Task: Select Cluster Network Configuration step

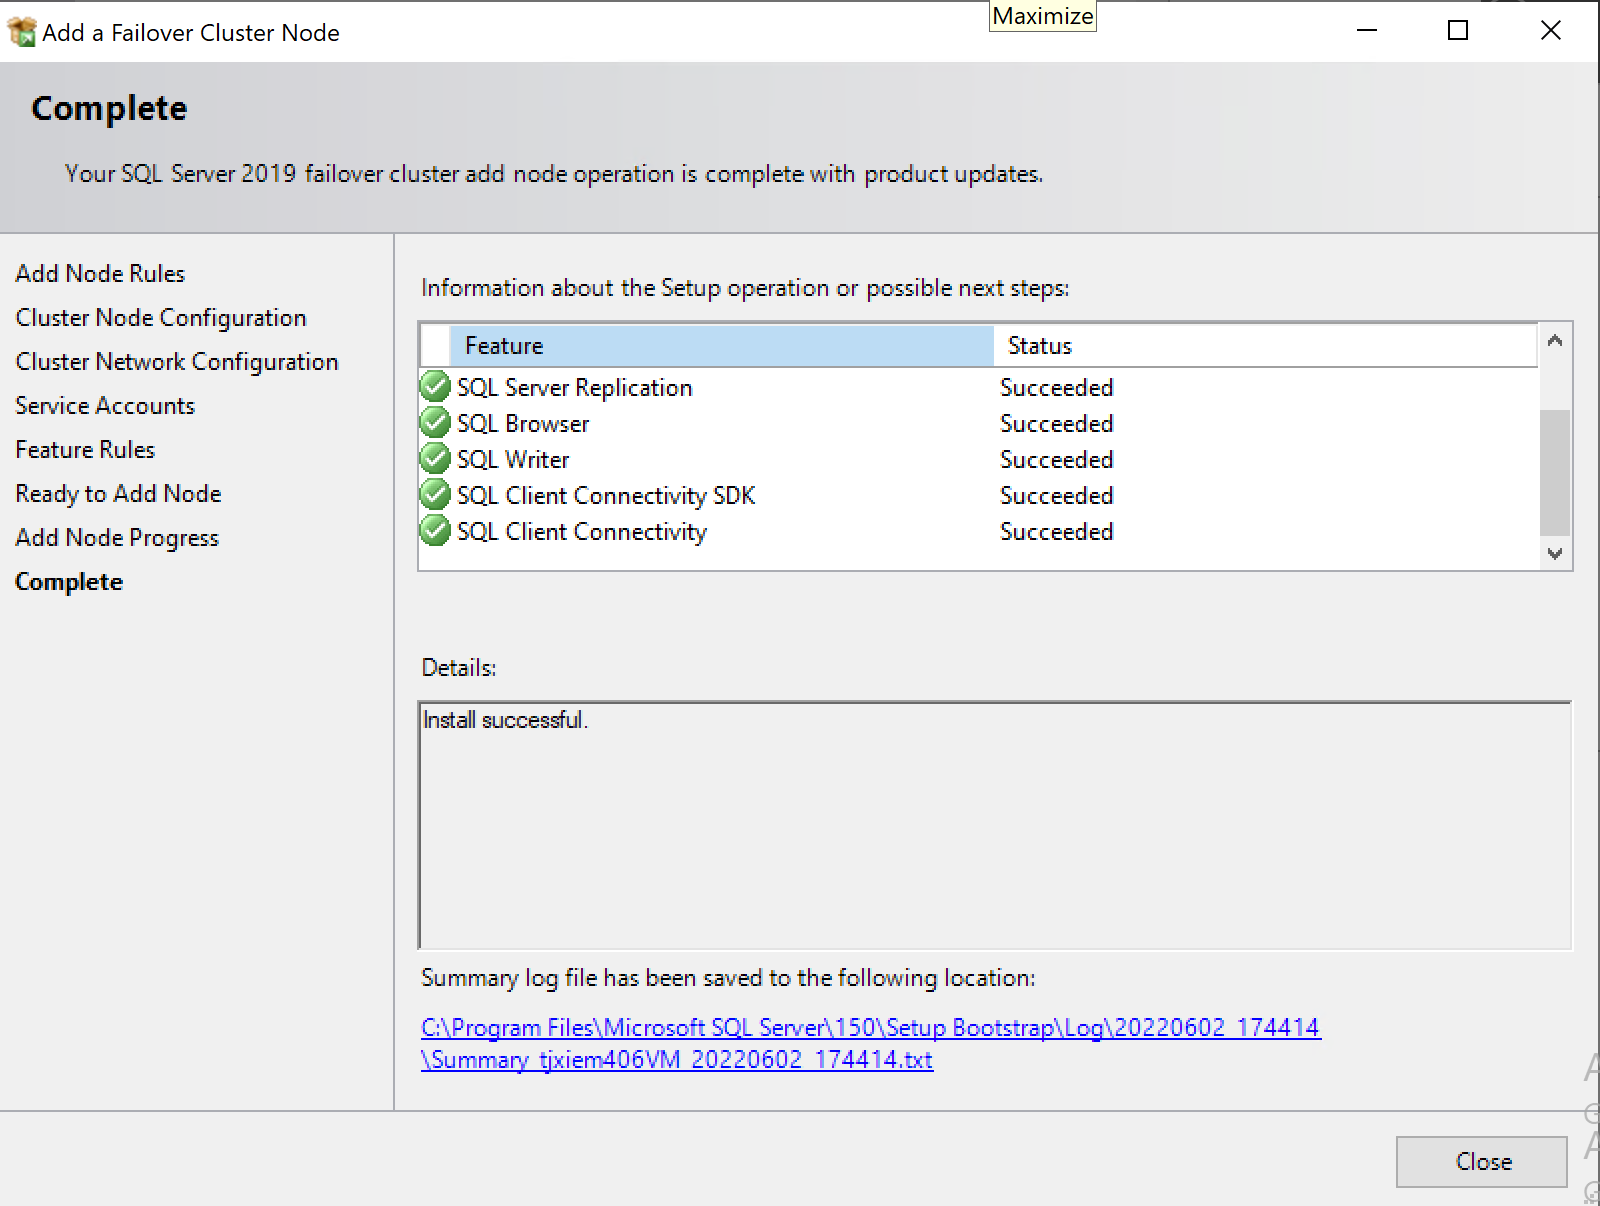Action: tap(177, 362)
